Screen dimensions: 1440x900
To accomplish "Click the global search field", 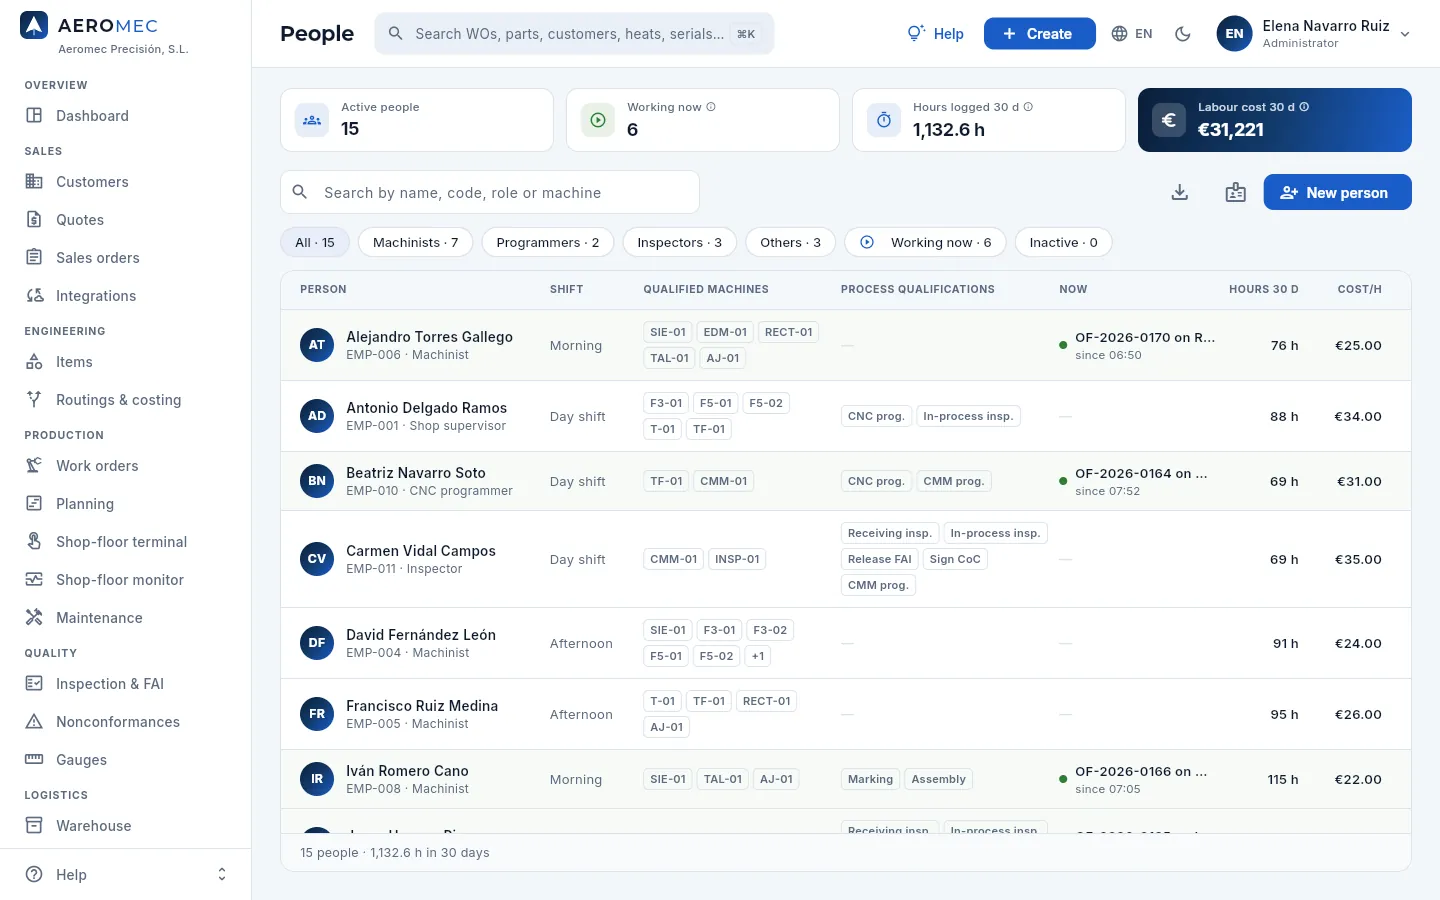I will pos(574,34).
